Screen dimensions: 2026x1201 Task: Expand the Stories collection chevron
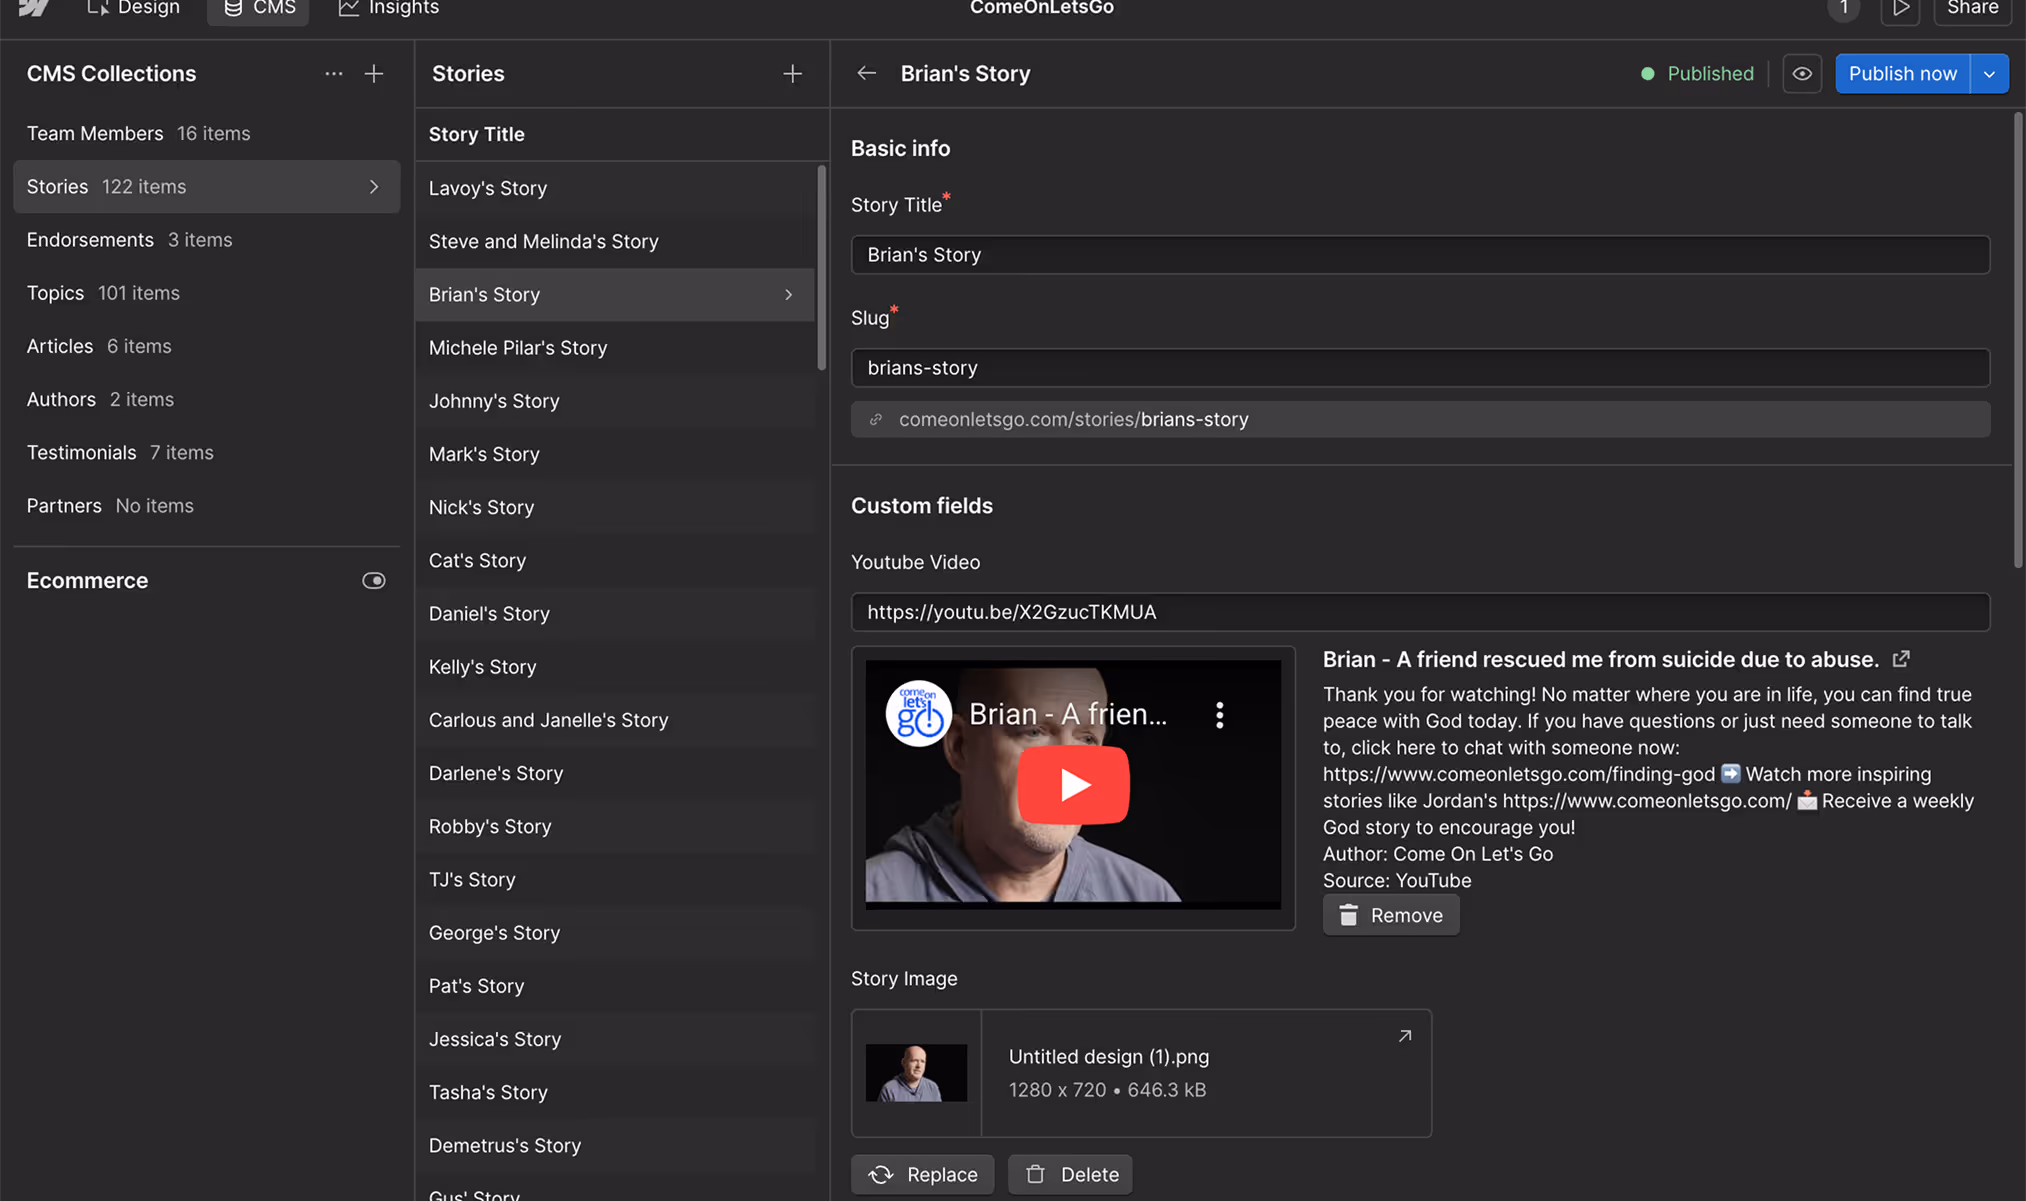tap(374, 187)
